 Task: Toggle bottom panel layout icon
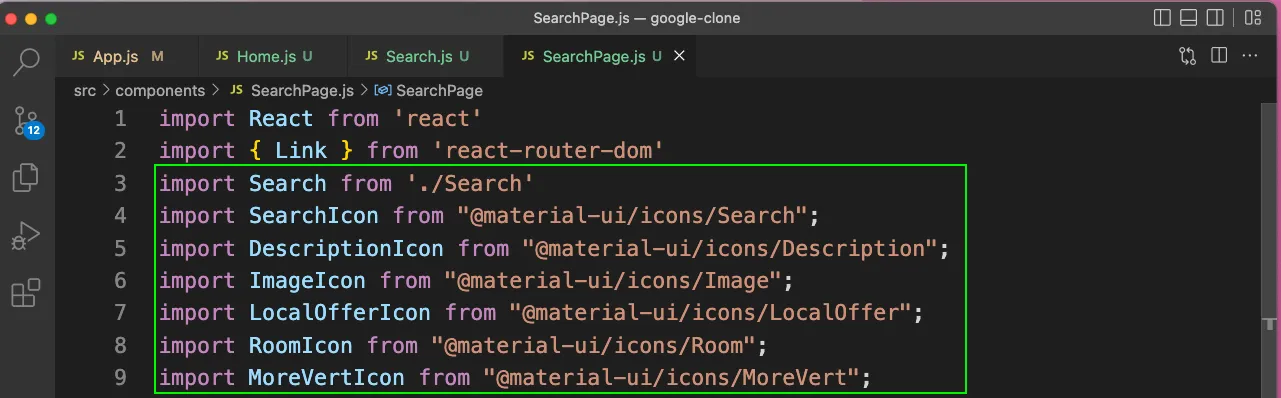pos(1189,18)
